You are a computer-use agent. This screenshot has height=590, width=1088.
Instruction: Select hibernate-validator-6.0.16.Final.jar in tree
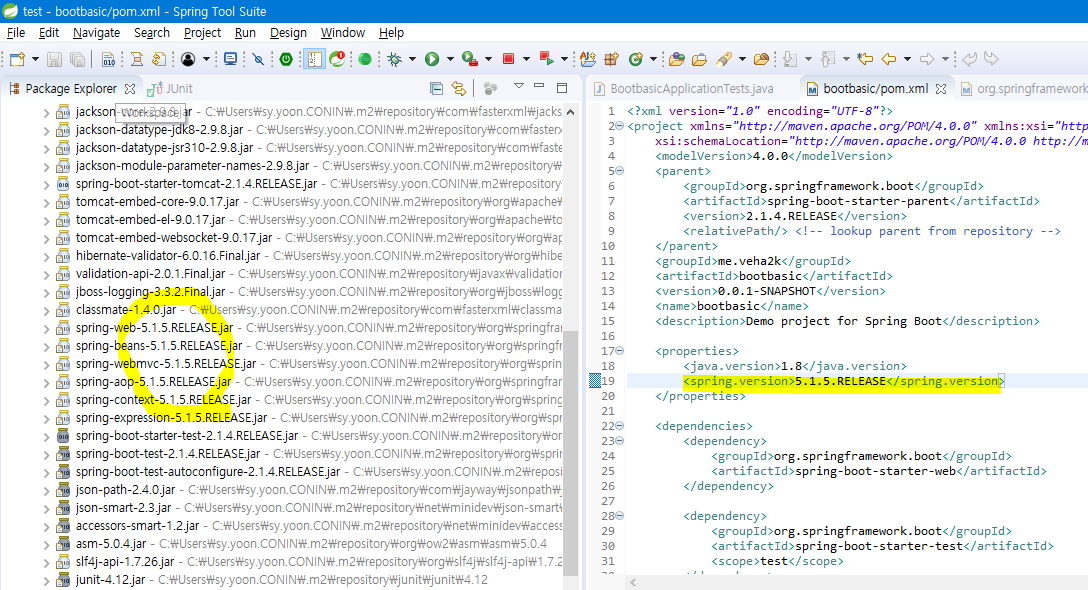pos(168,255)
